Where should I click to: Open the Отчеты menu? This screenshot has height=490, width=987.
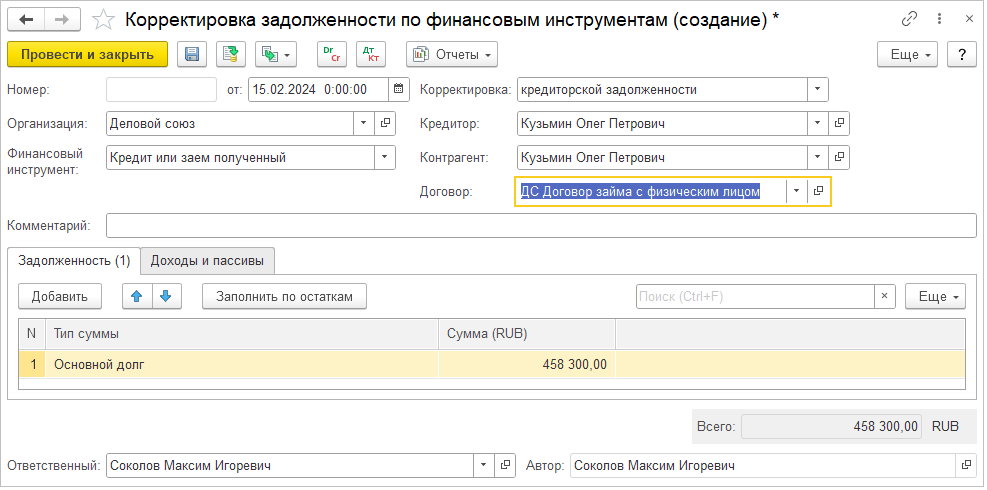pyautogui.click(x=452, y=55)
